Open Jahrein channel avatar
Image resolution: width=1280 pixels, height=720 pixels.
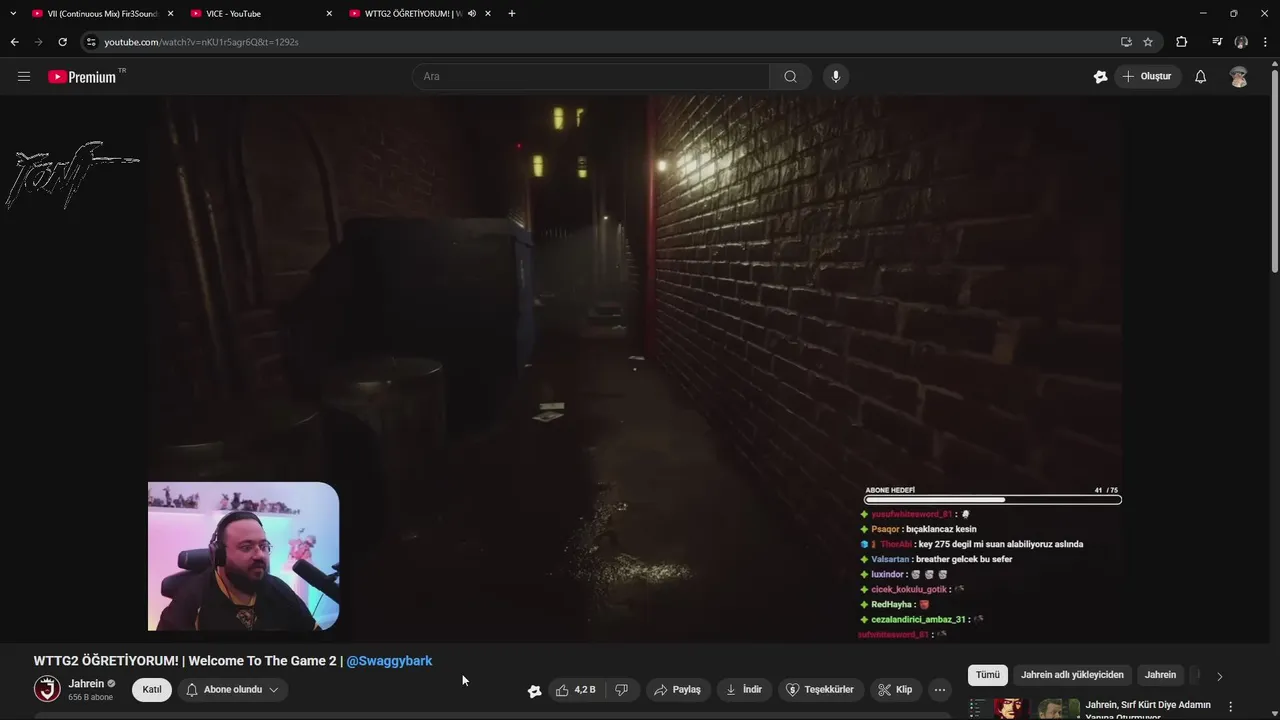coord(47,689)
